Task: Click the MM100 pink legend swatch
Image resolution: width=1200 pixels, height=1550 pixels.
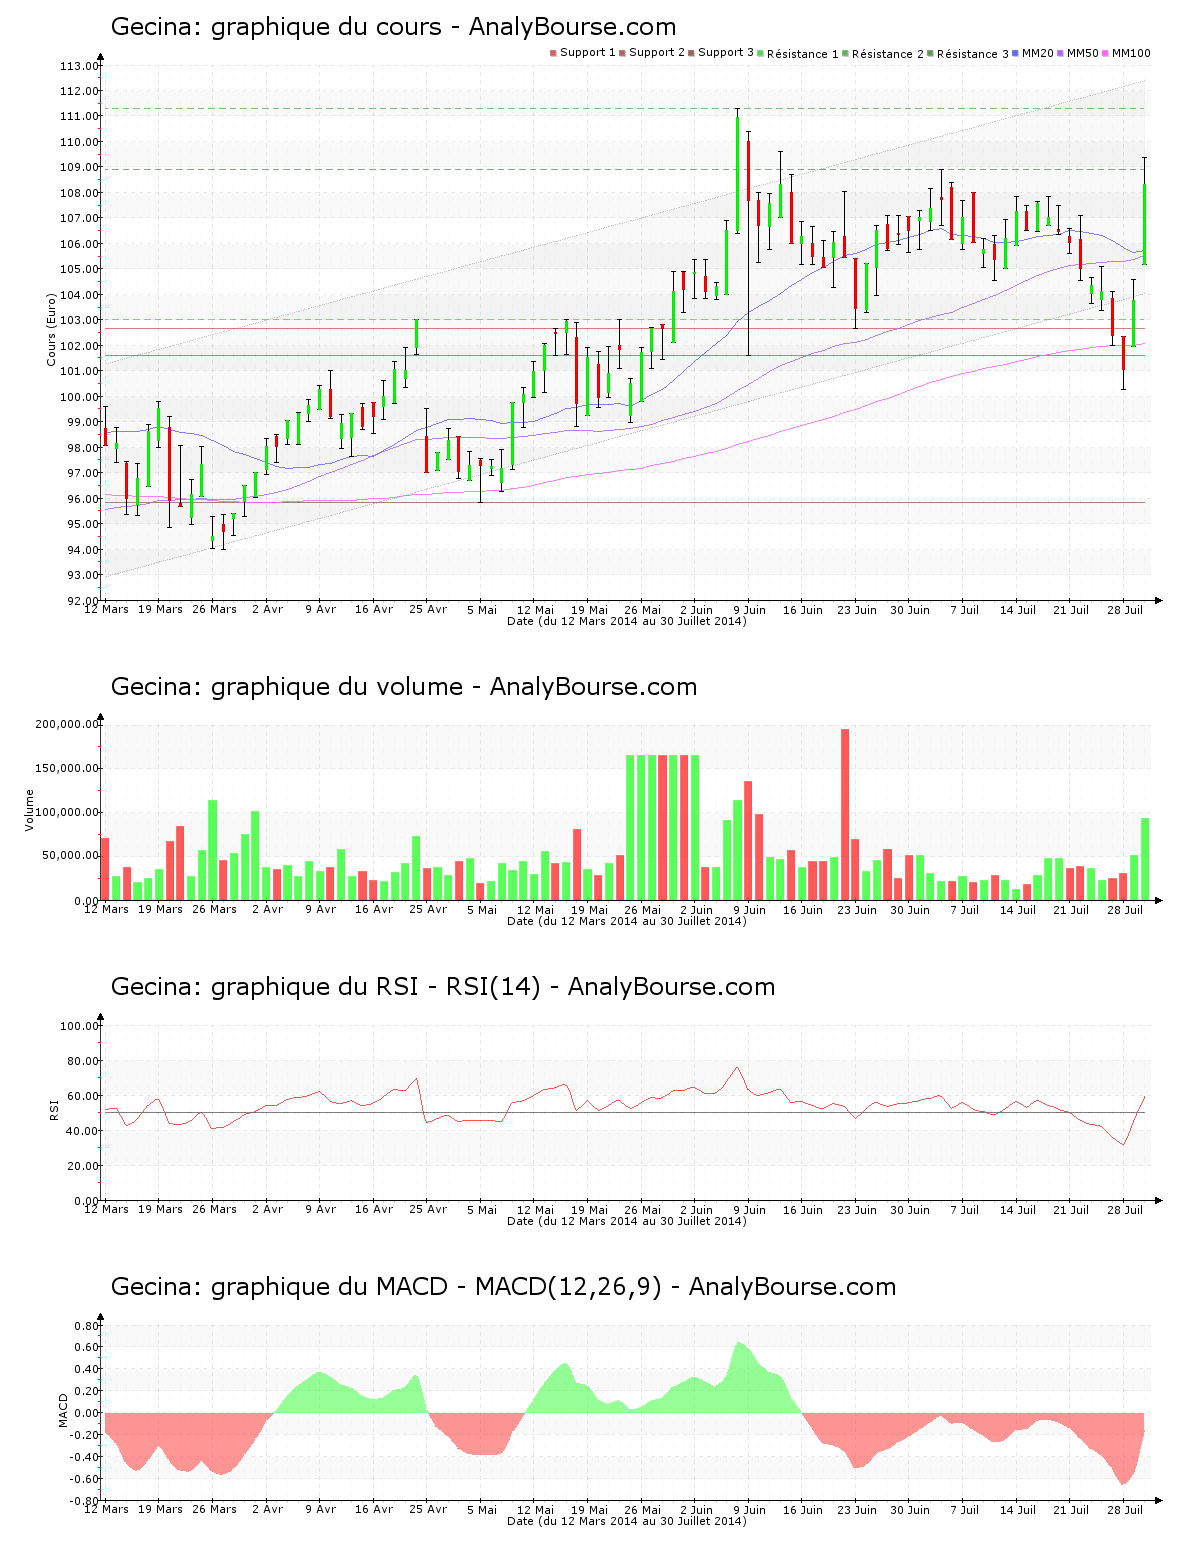Action: (1106, 53)
